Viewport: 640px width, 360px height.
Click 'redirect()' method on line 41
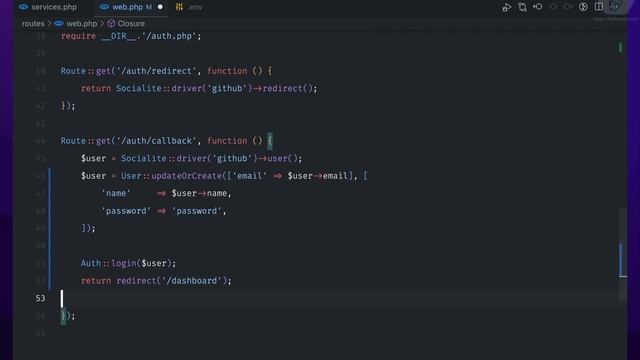[x=287, y=89]
